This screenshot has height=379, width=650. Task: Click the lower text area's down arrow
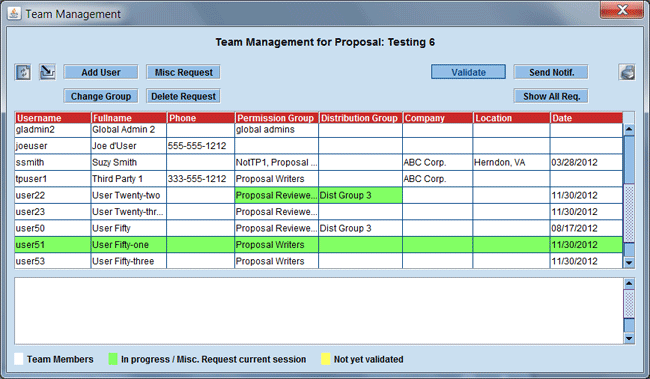[x=629, y=338]
